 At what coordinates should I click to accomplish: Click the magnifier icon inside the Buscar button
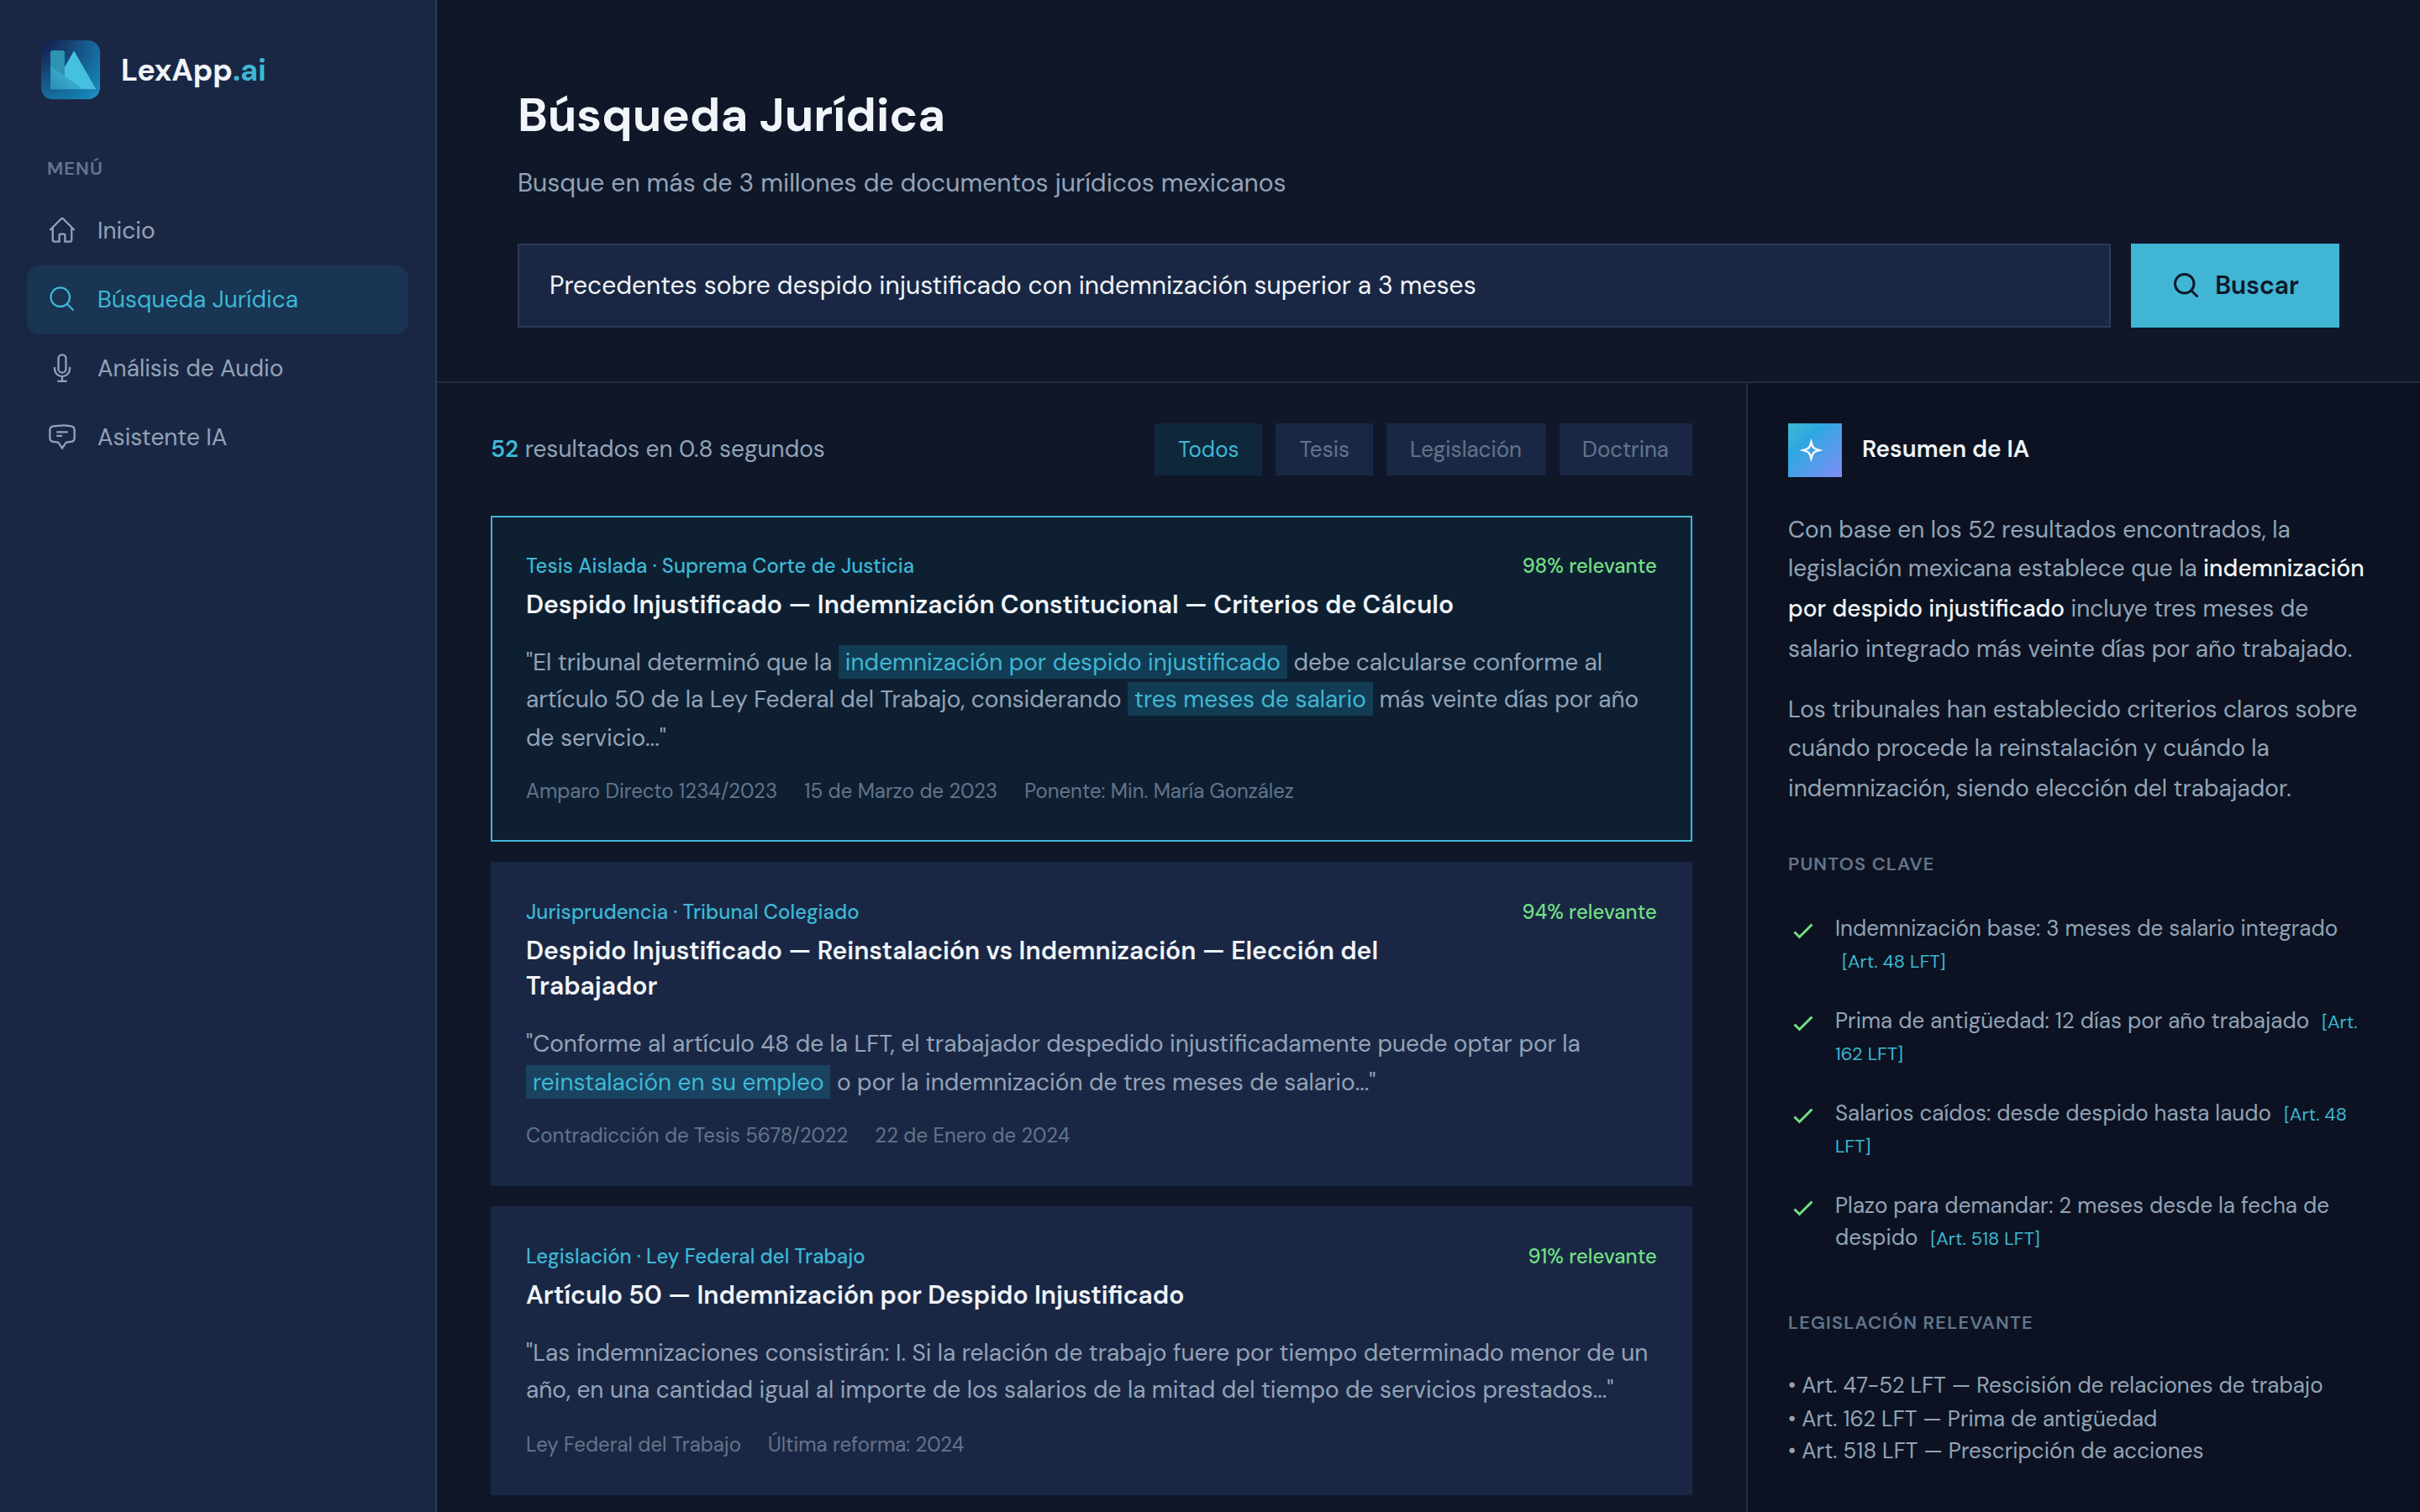click(2186, 285)
